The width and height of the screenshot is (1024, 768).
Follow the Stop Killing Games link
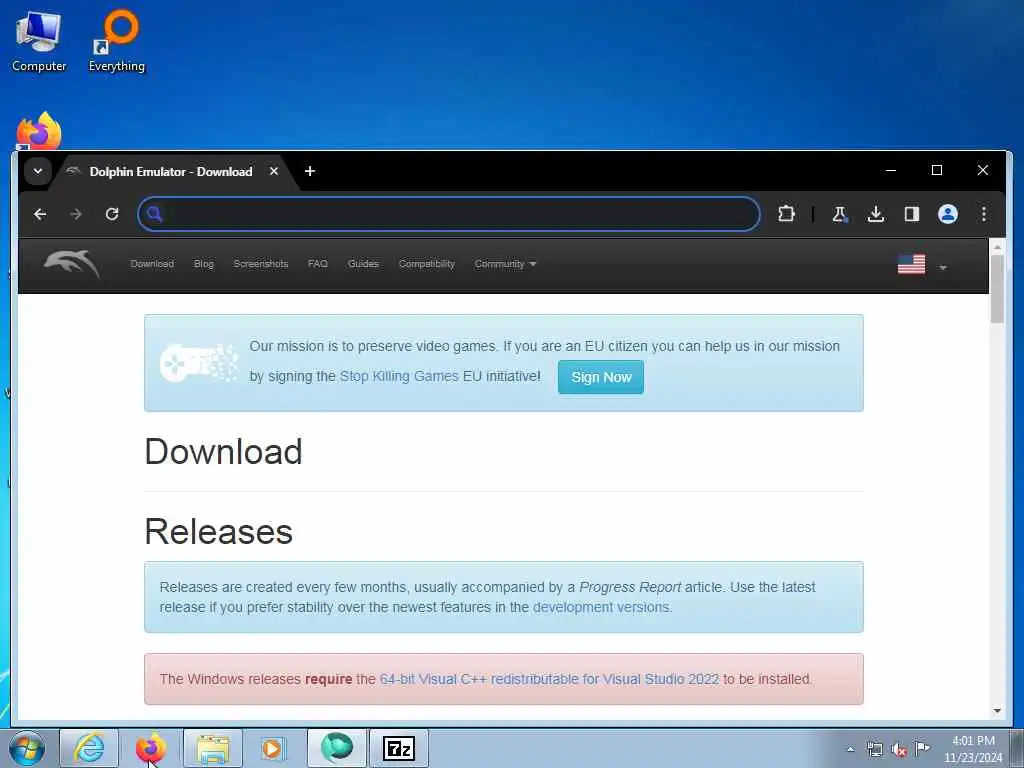click(x=399, y=376)
